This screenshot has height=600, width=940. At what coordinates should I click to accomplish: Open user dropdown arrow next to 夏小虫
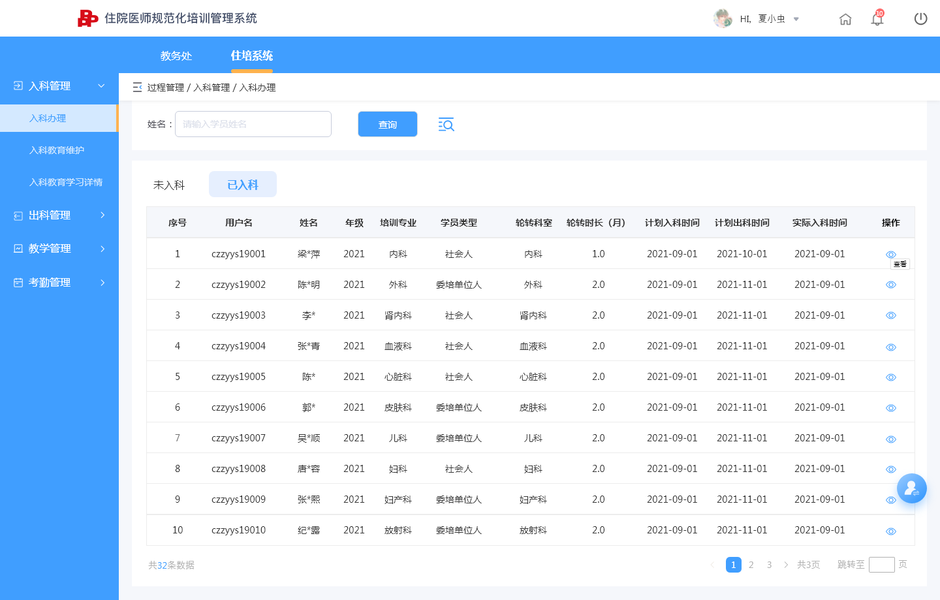coord(796,19)
